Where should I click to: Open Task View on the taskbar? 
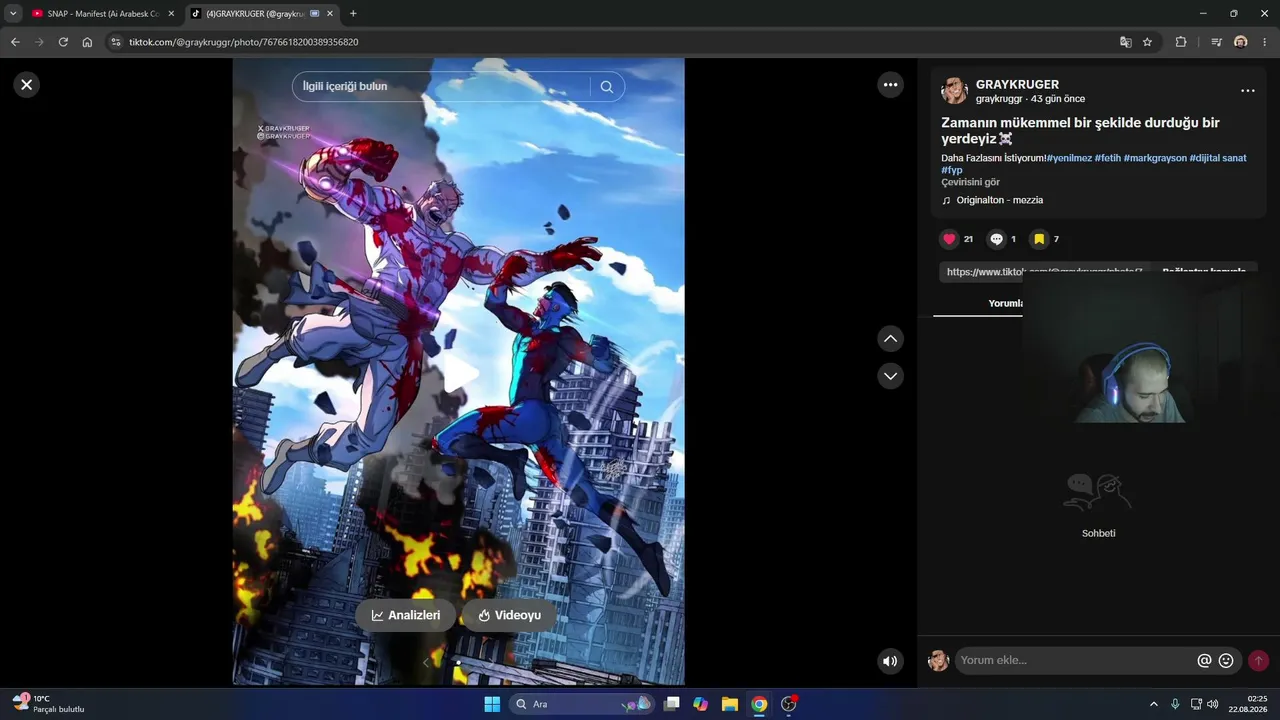click(672, 704)
